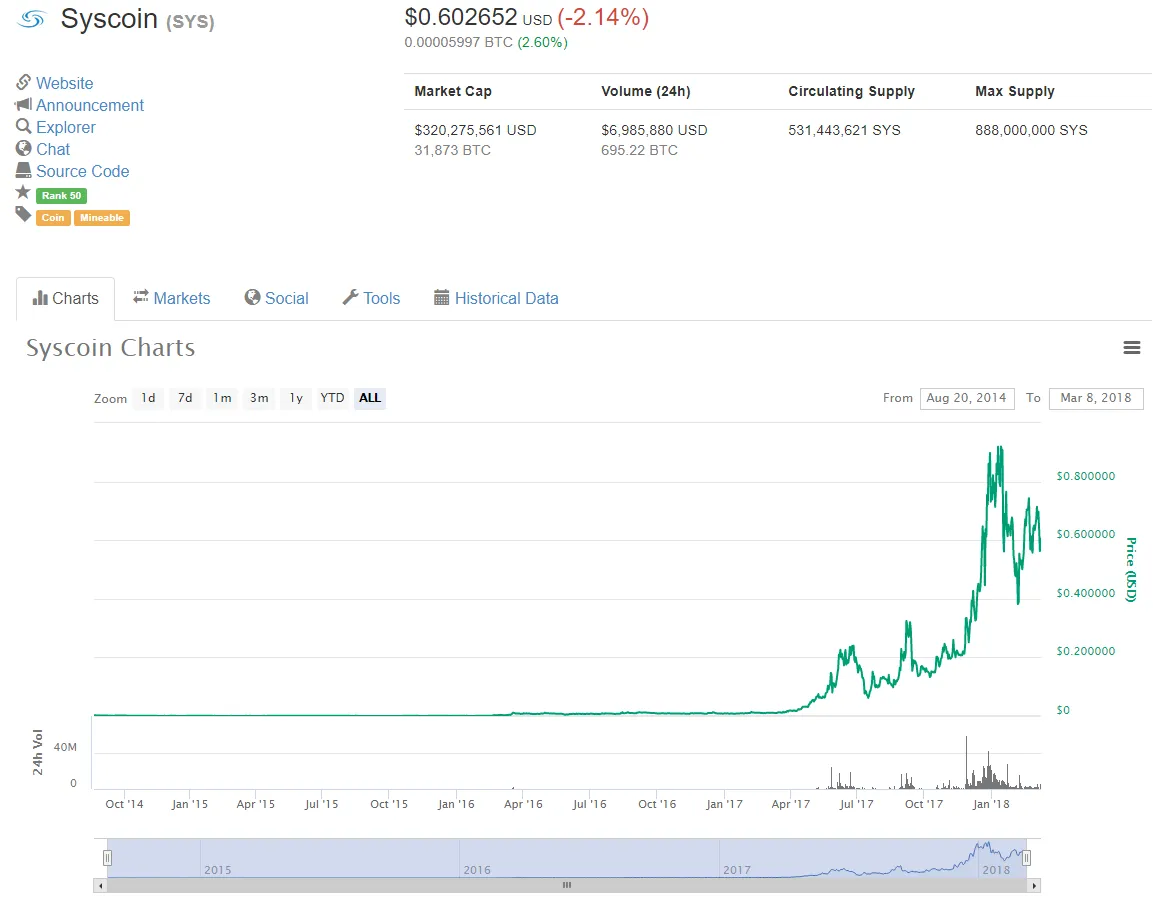Switch to the Social tab
1153x901 pixels.
(x=276, y=298)
